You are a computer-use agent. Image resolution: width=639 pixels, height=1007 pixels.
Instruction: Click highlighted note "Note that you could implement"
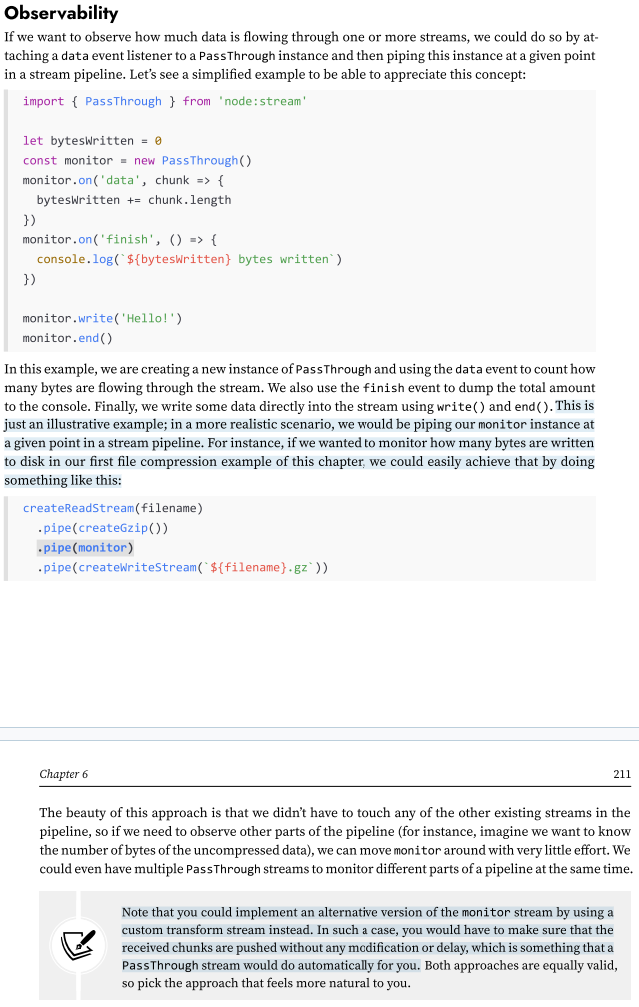[367, 939]
